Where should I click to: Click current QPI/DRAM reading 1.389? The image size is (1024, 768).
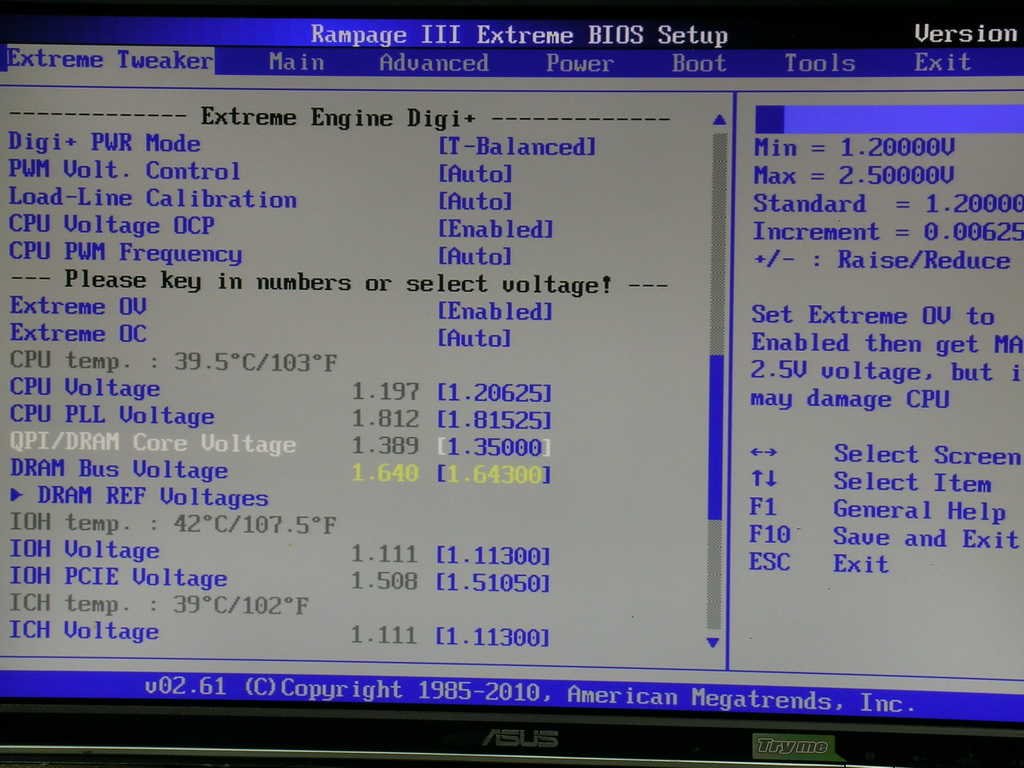click(385, 446)
